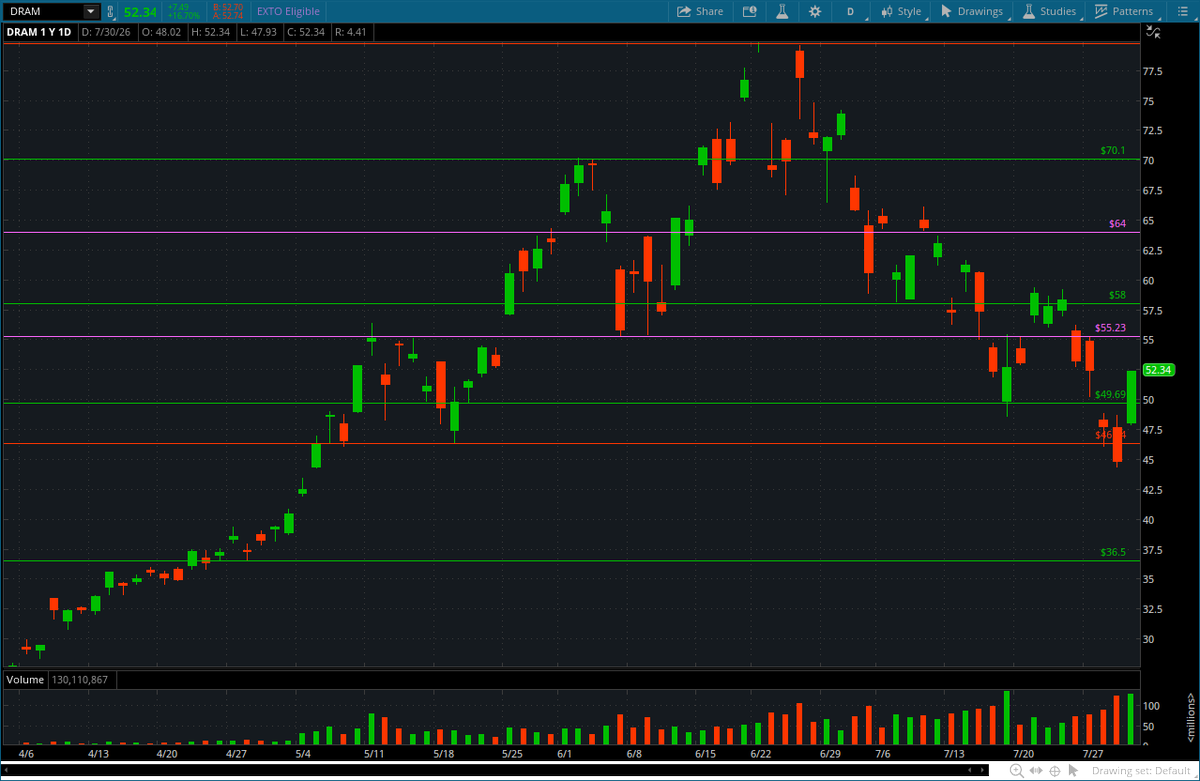This screenshot has height=781, width=1200.
Task: Click the zoom in magnifier icon
Action: pos(1016,770)
